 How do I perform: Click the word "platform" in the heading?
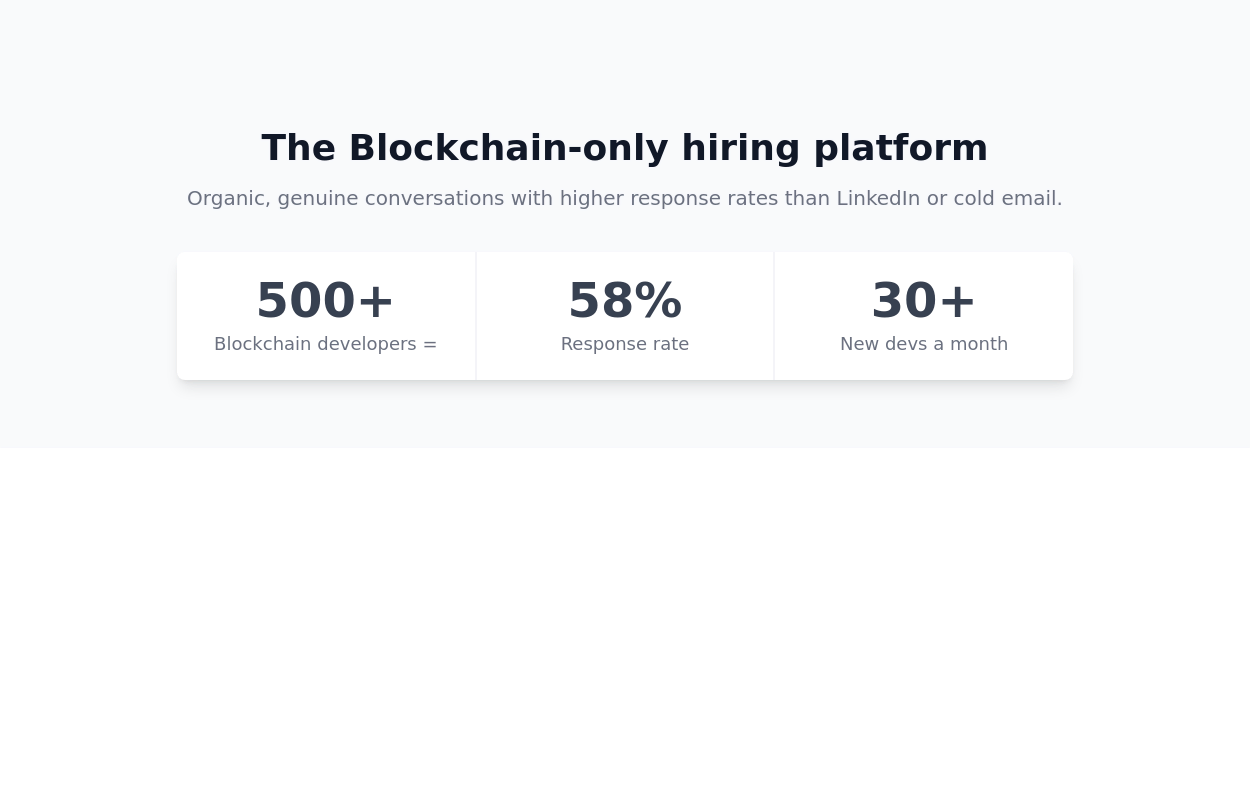point(900,148)
